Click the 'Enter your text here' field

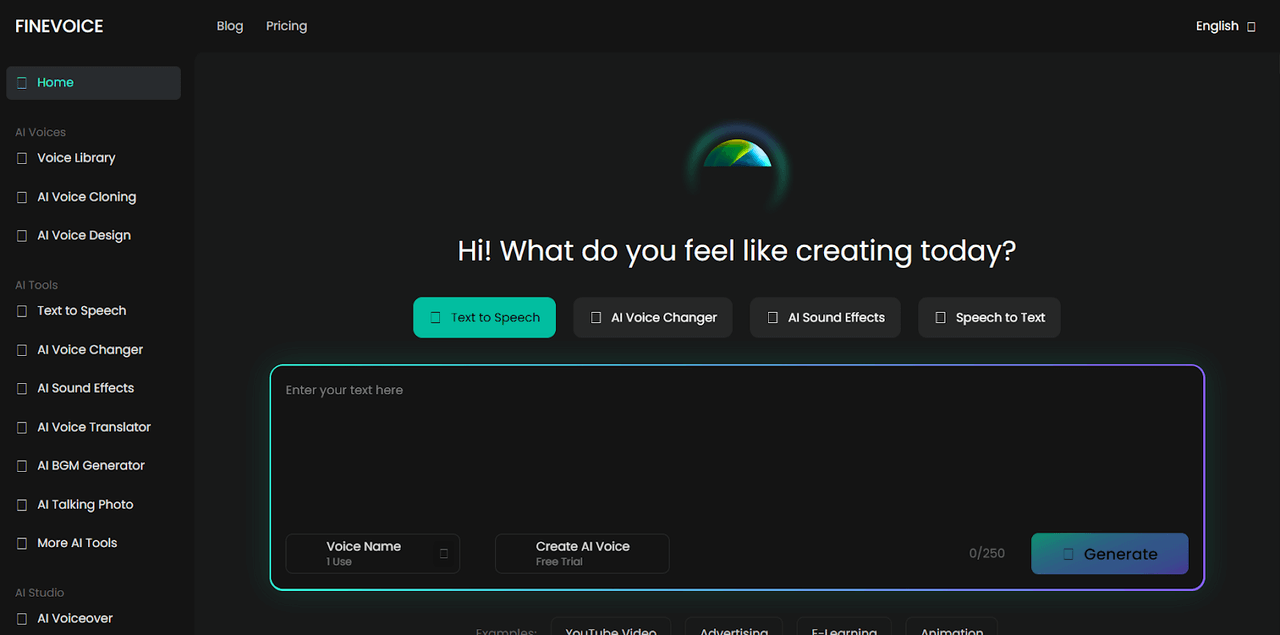pos(737,450)
